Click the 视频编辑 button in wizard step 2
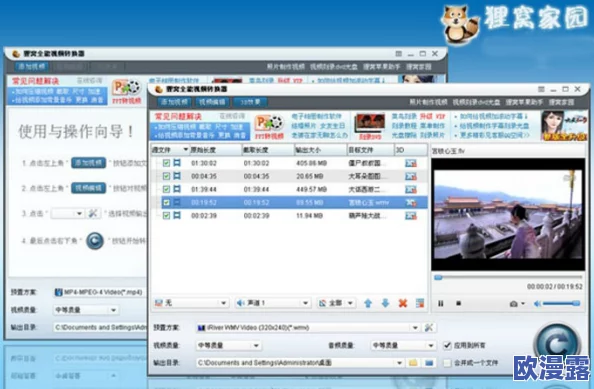This screenshot has height=389, width=594. pos(88,188)
